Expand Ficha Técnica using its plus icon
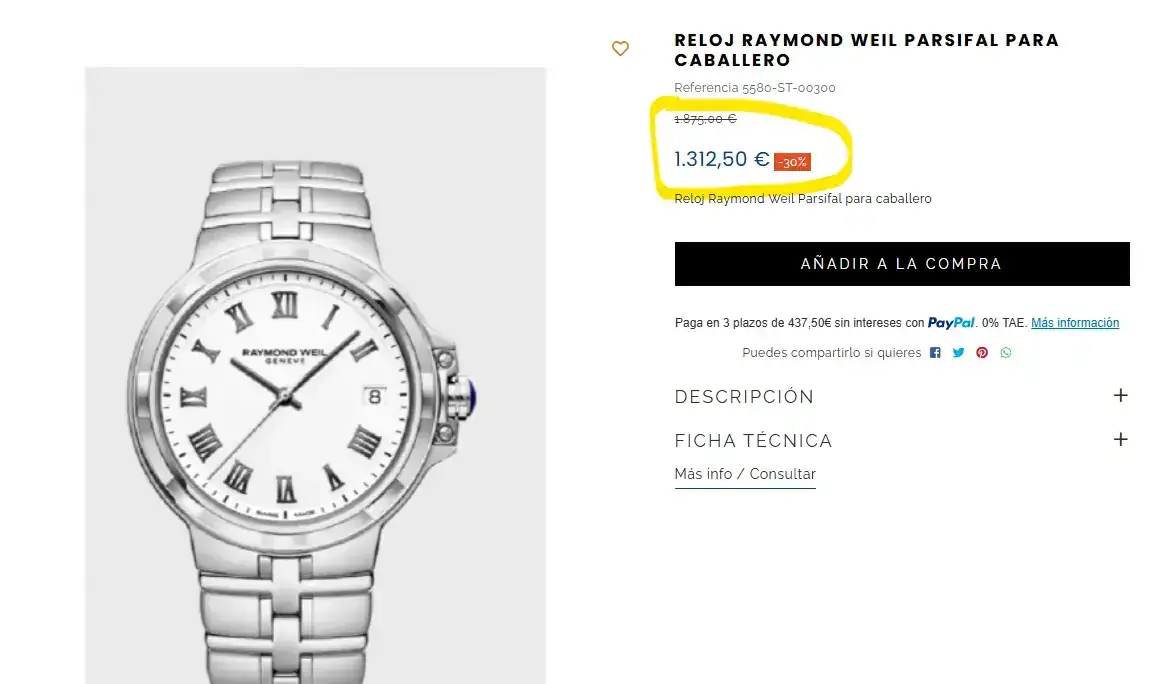The image size is (1159, 684). pyautogui.click(x=1120, y=440)
